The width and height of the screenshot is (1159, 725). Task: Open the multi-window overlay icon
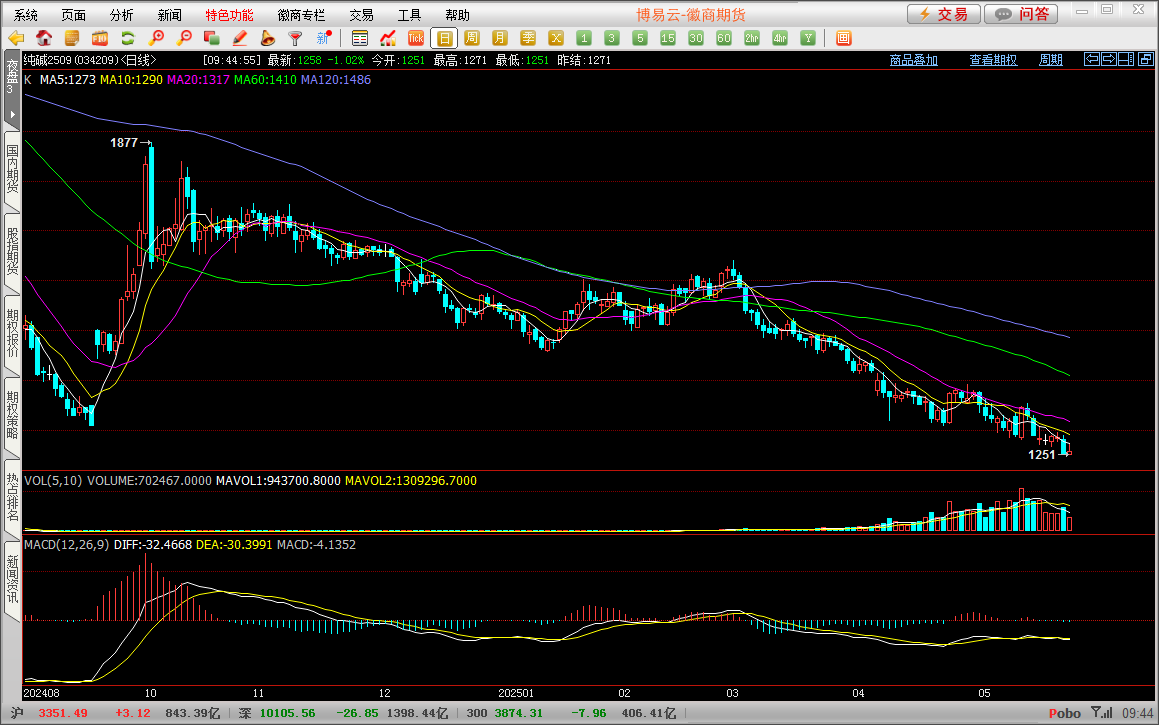[211, 38]
